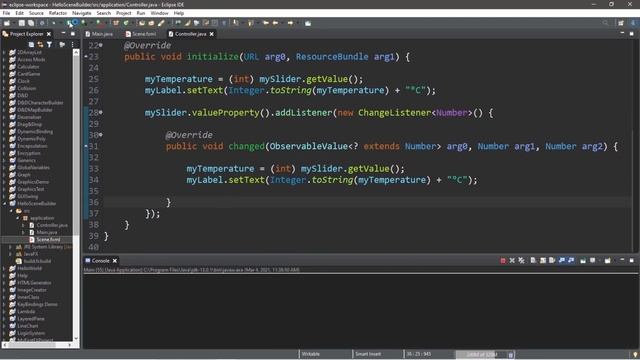The height and width of the screenshot is (360, 640).
Task: Select the HTML Generator project
Action: [x=34, y=282]
